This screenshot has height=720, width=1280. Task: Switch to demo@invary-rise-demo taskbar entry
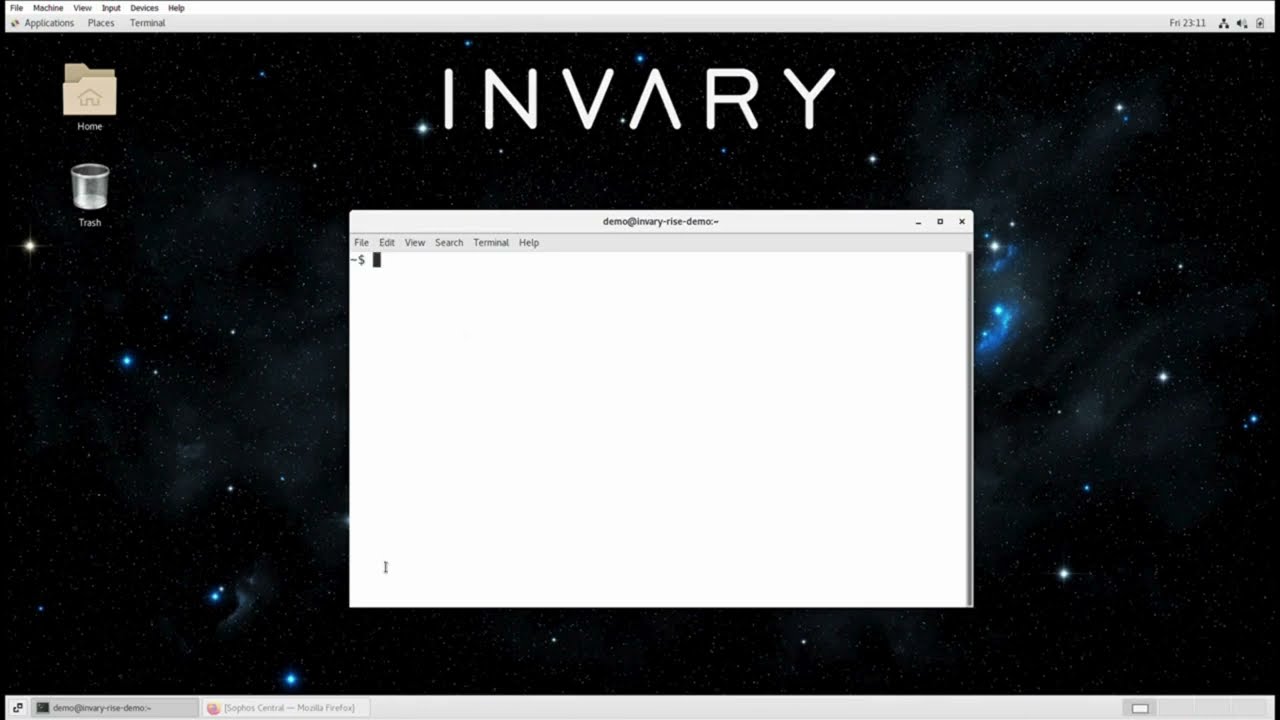point(115,708)
